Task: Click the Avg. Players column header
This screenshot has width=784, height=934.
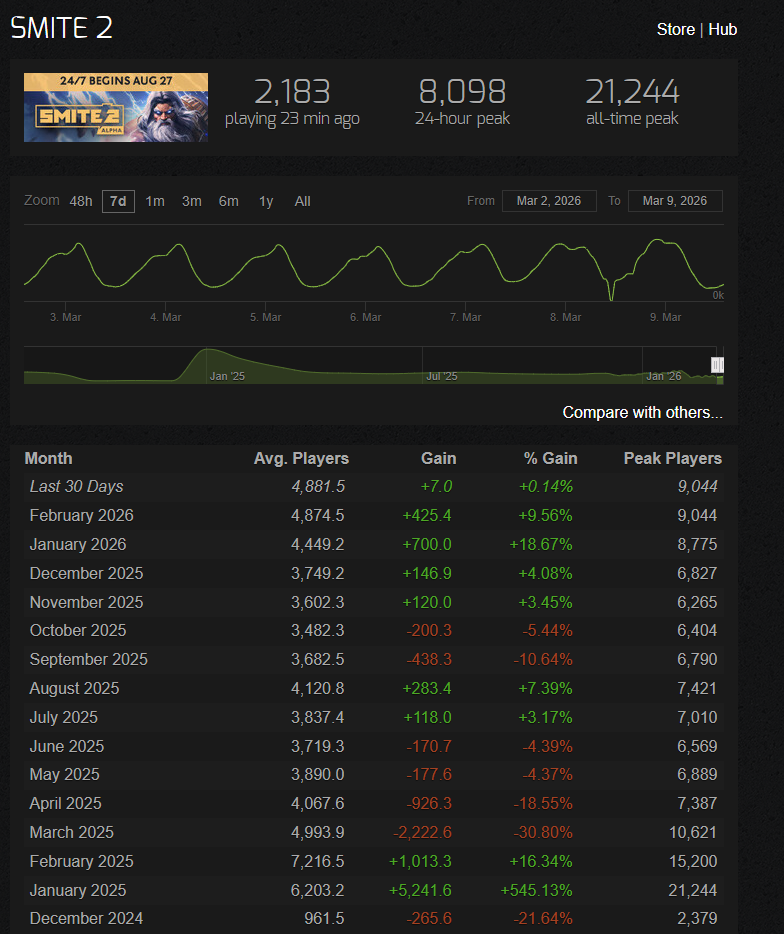Action: (x=301, y=458)
